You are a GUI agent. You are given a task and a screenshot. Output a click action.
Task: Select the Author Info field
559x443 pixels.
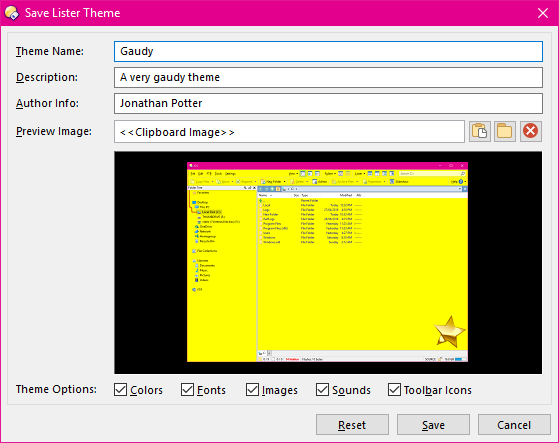[328, 103]
